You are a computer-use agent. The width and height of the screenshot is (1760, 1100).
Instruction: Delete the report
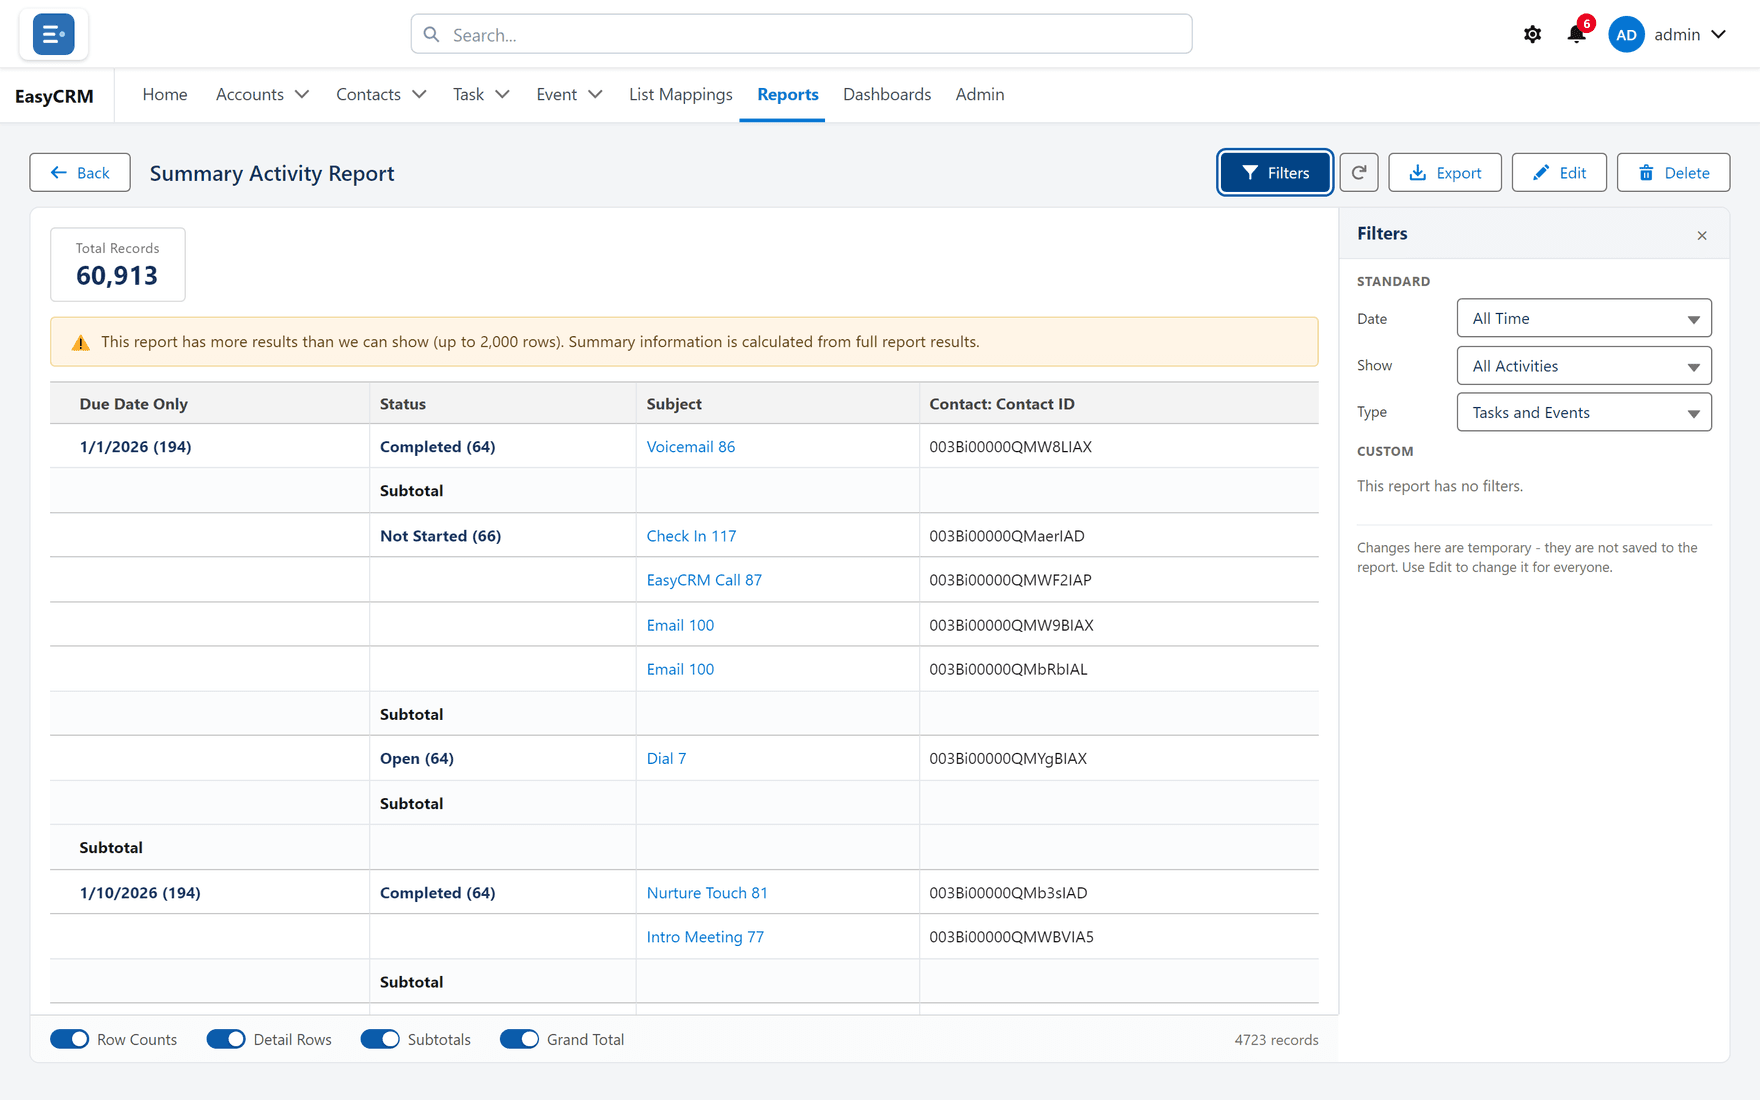[x=1673, y=172]
